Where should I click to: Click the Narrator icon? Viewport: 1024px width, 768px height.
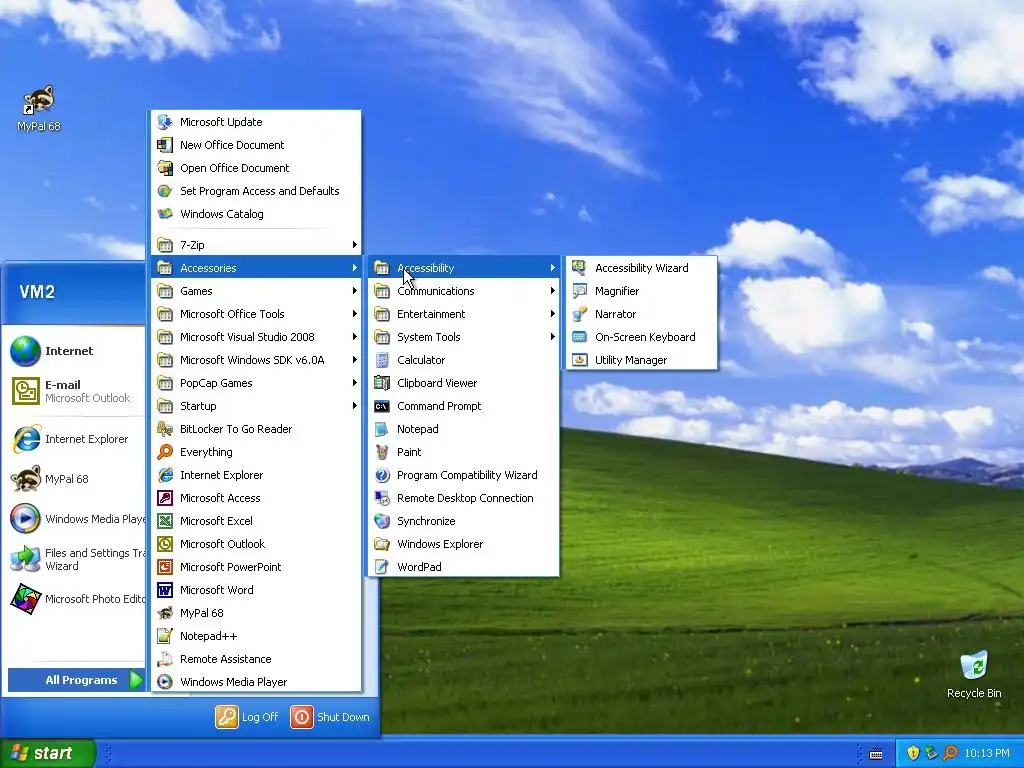(579, 314)
